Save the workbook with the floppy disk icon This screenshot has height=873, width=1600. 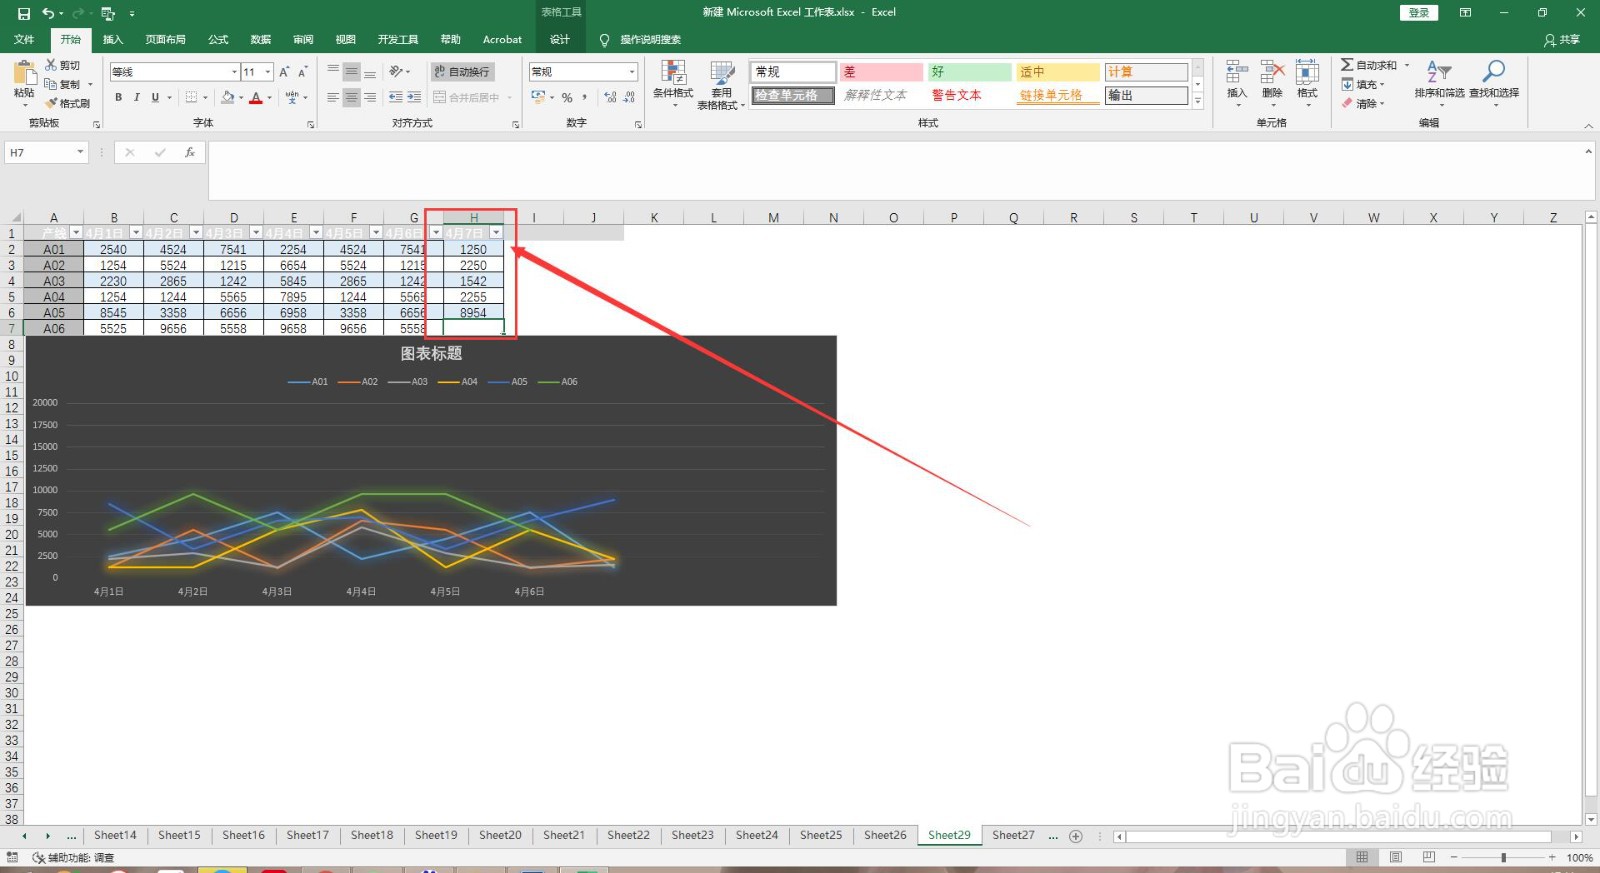pos(24,13)
